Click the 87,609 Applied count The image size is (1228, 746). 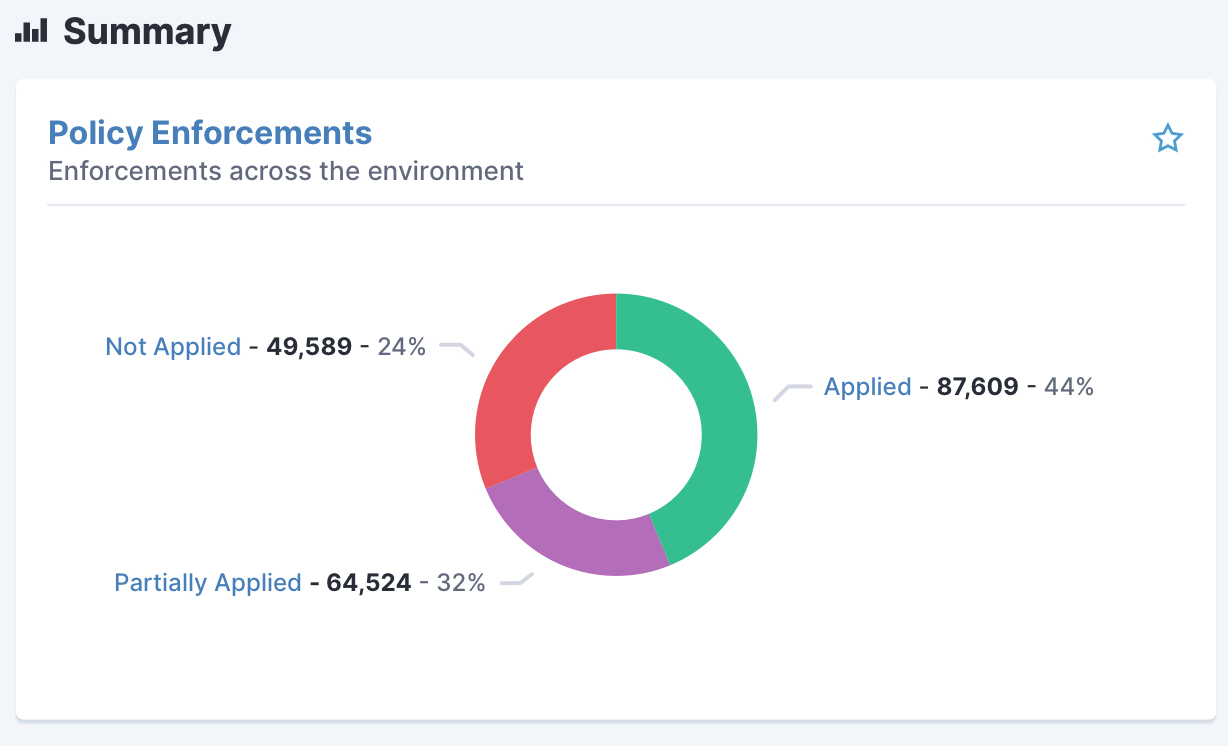click(x=977, y=387)
